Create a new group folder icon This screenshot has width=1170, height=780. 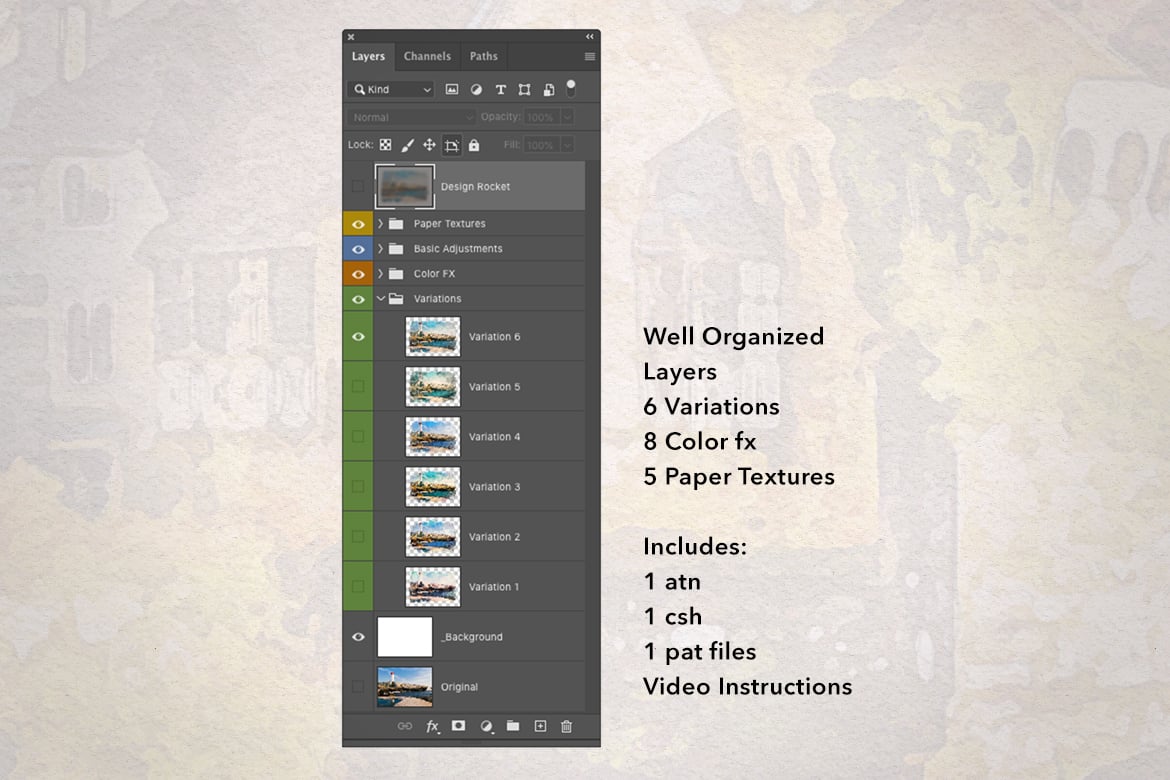513,726
